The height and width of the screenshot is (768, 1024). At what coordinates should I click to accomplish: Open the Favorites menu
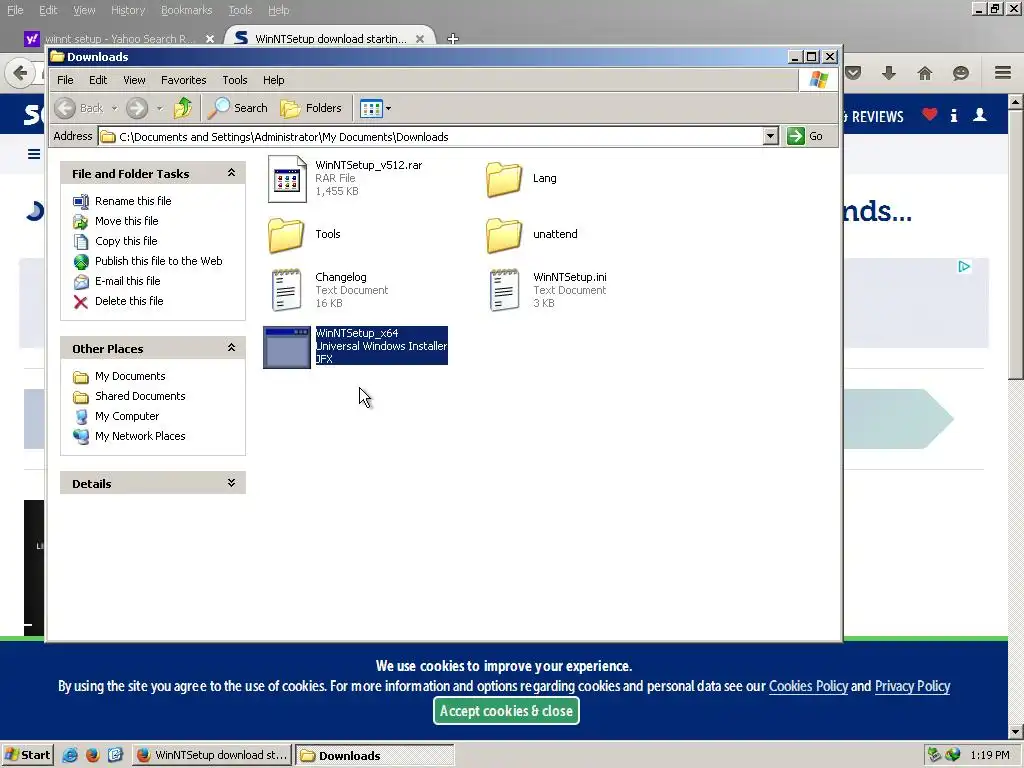(x=184, y=80)
